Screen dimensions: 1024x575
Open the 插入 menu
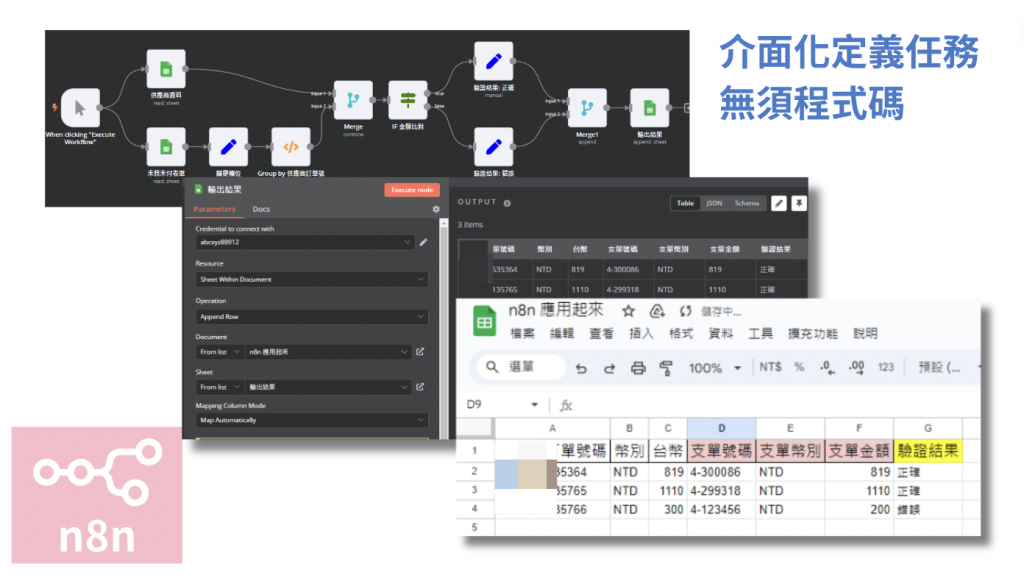coord(641,334)
